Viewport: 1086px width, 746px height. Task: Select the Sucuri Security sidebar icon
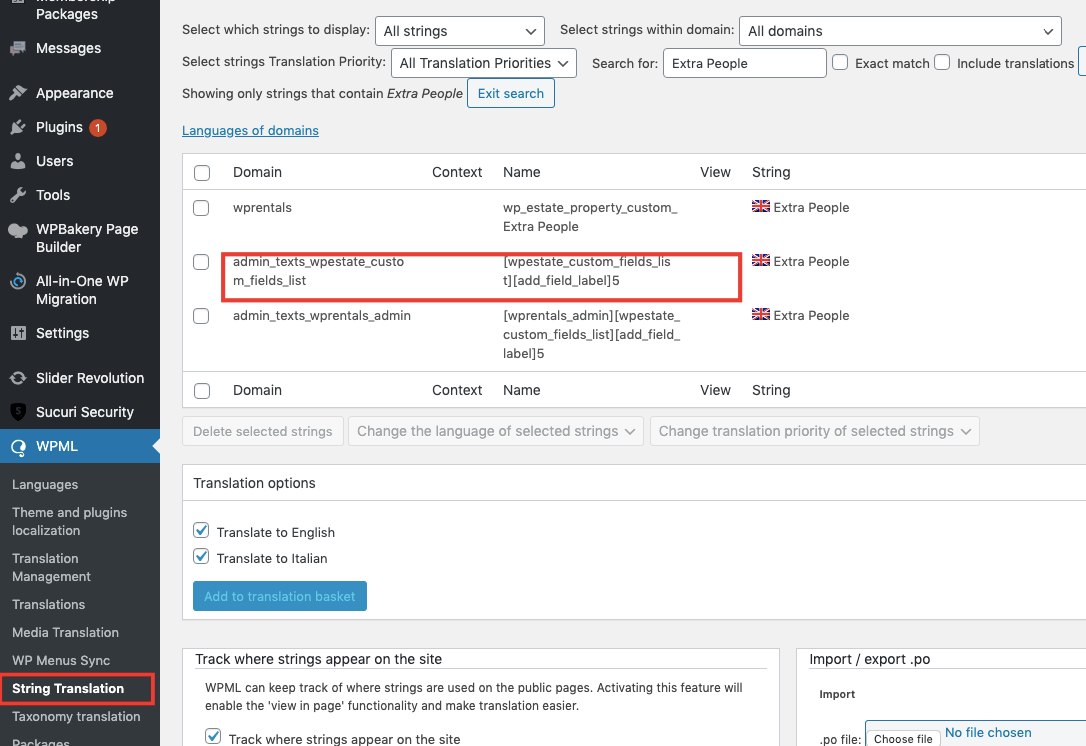click(x=18, y=412)
